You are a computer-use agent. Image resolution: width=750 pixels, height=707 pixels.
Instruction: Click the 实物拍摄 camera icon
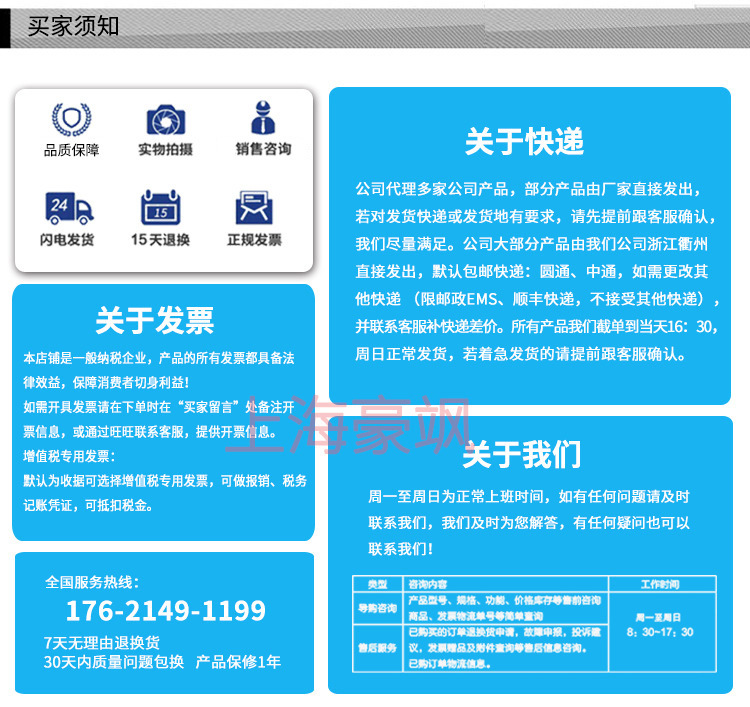(165, 120)
